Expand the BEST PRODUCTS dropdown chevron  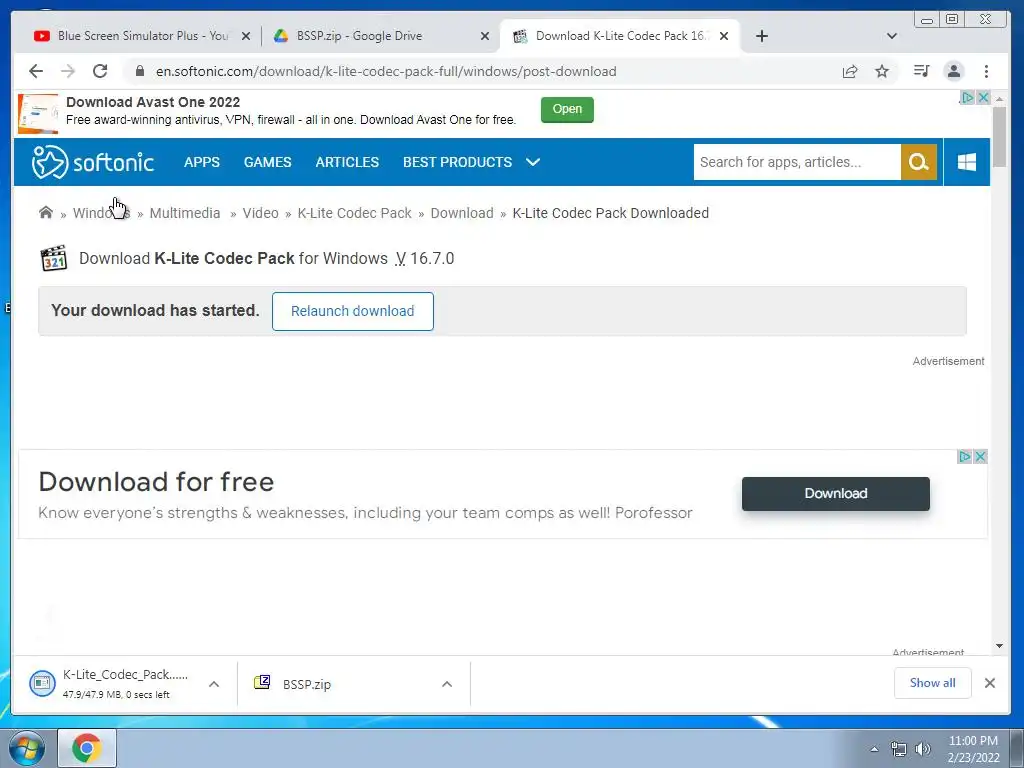[x=533, y=161]
